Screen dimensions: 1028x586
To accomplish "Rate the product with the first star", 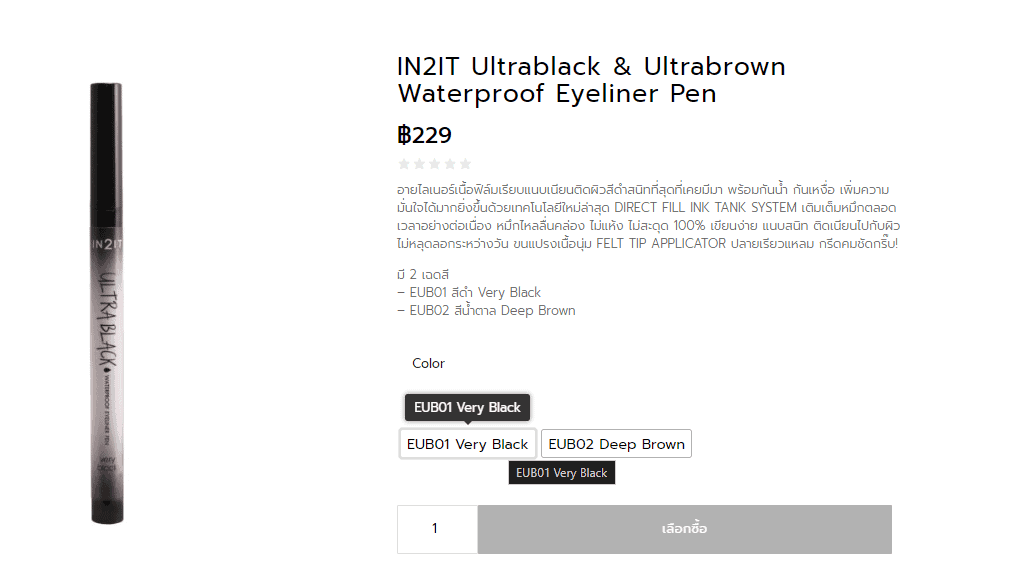I will tap(404, 164).
